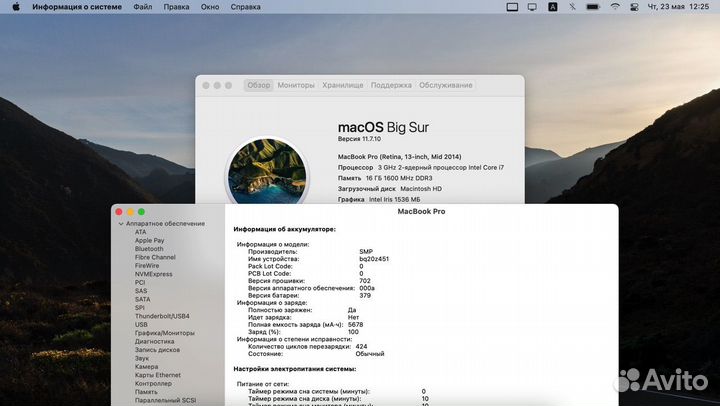Select Apple Pay in the sidebar
The image size is (720, 406).
click(x=149, y=240)
